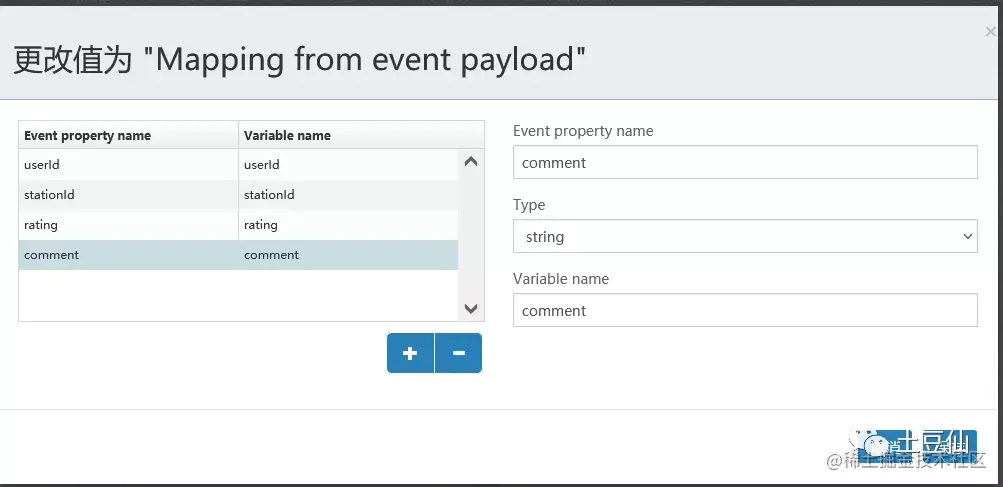
Task: Open the Type dropdown showing string
Action: click(x=745, y=236)
